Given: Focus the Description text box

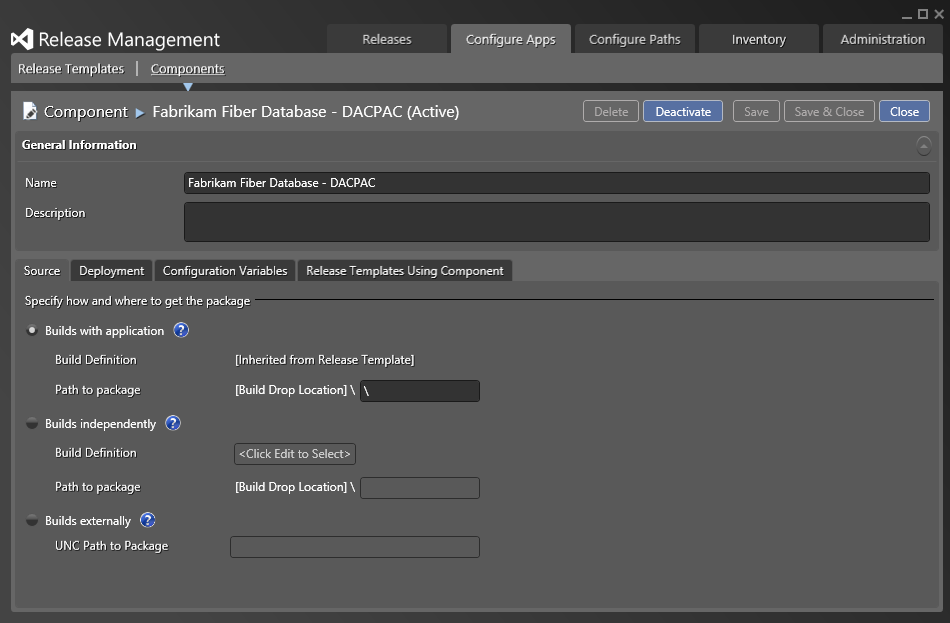Looking at the screenshot, I should click(x=557, y=222).
